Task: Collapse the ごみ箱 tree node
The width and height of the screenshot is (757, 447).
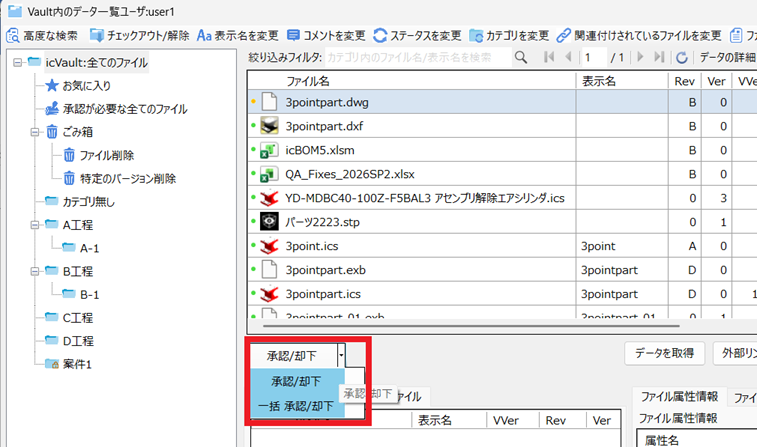Action: 35,132
